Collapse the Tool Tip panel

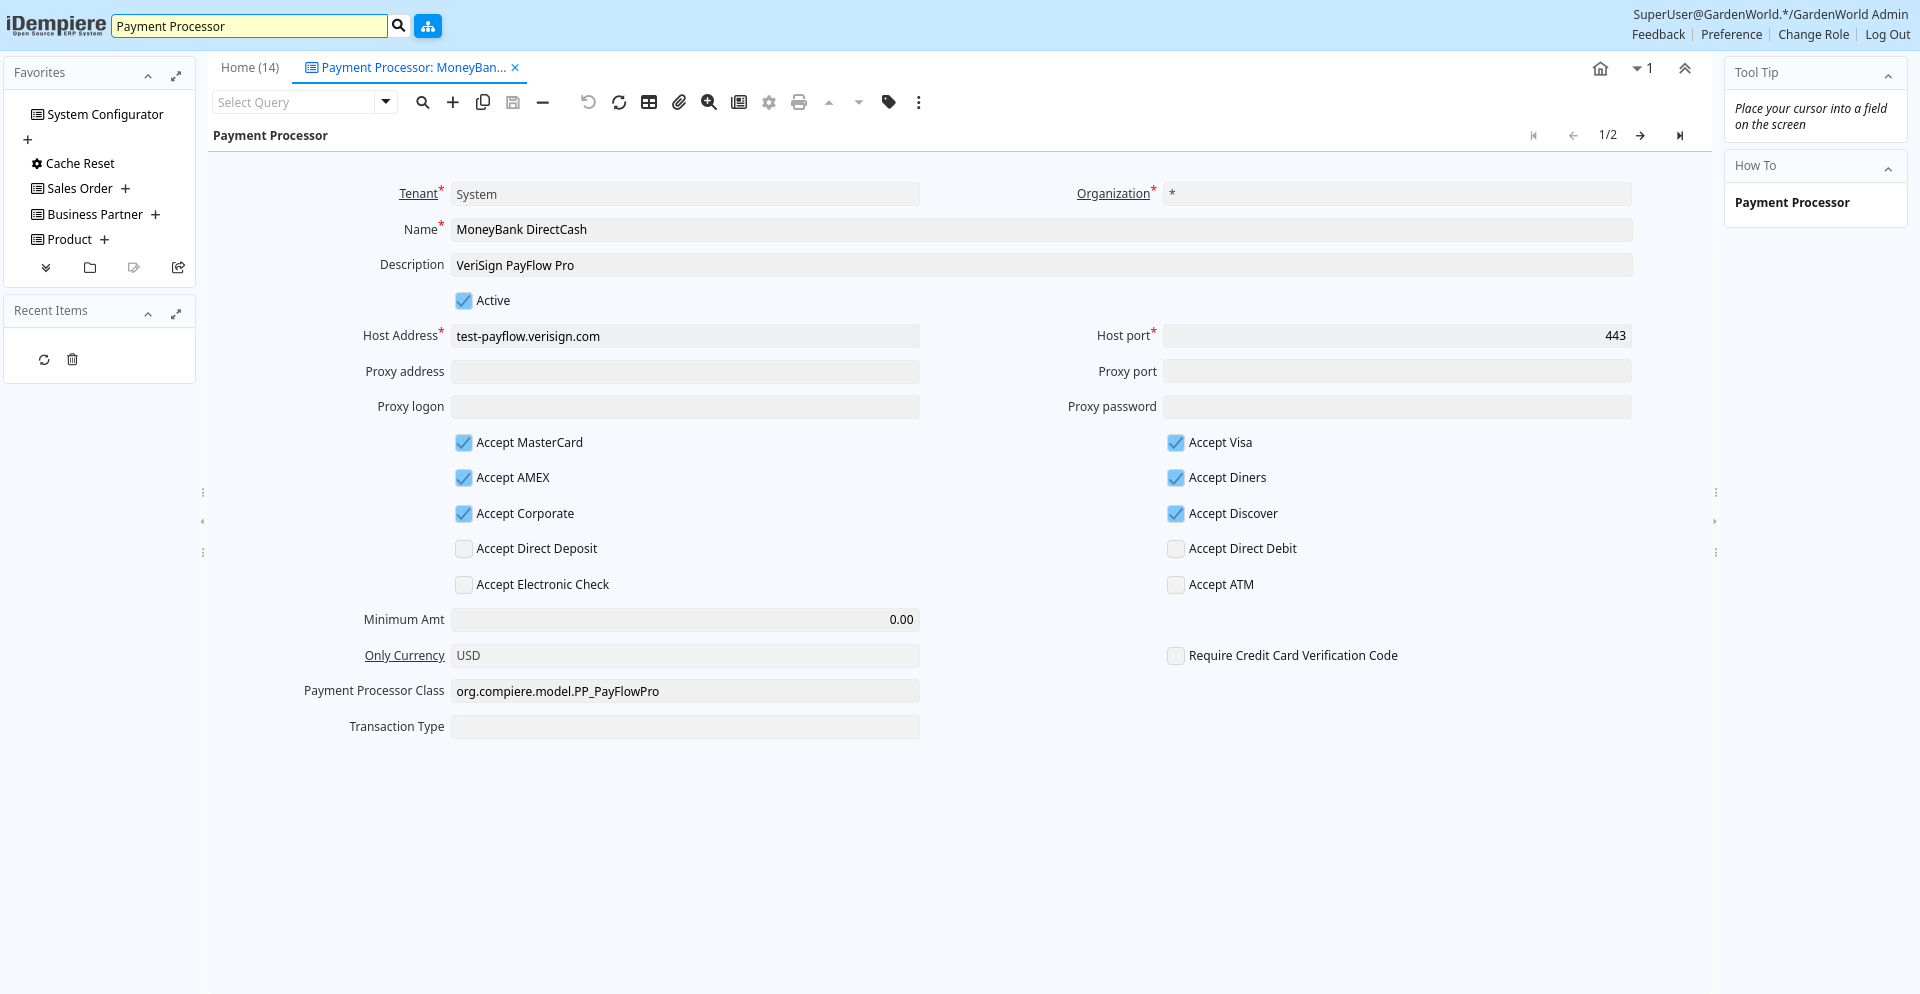pyautogui.click(x=1888, y=75)
